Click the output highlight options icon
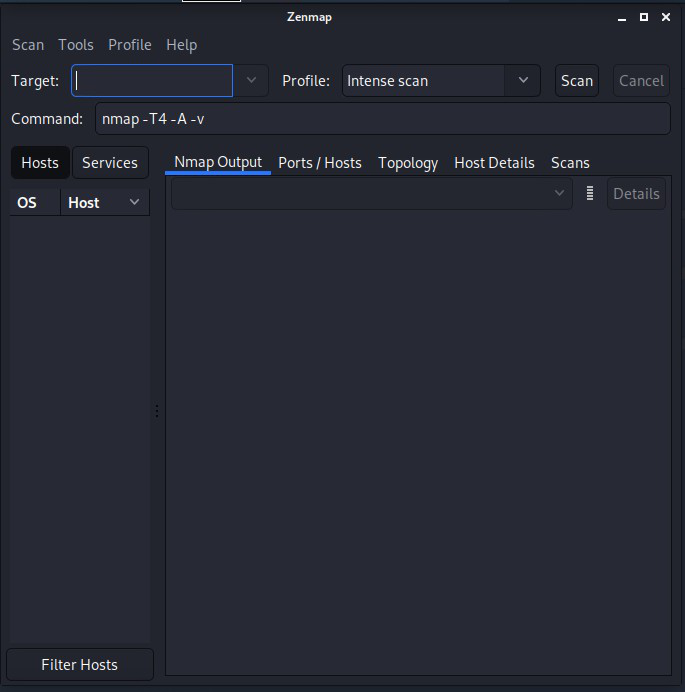This screenshot has width=685, height=692. pos(590,193)
